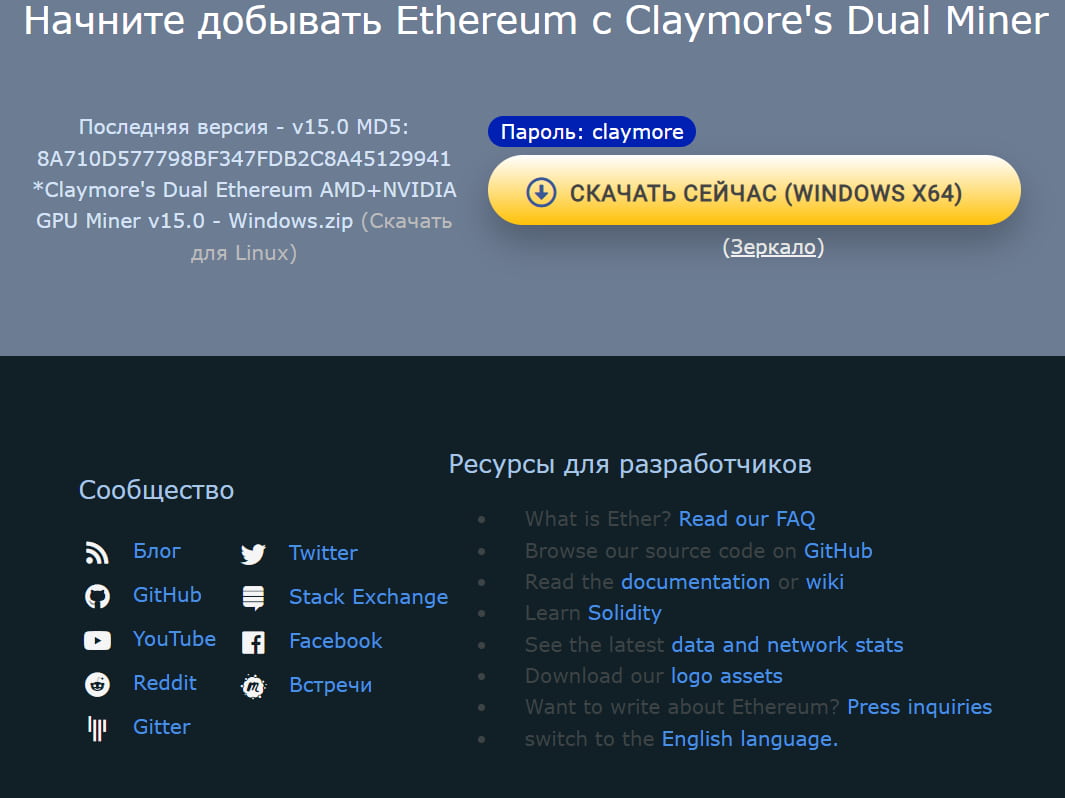Open the Reddit link
1065x798 pixels.
(x=165, y=683)
